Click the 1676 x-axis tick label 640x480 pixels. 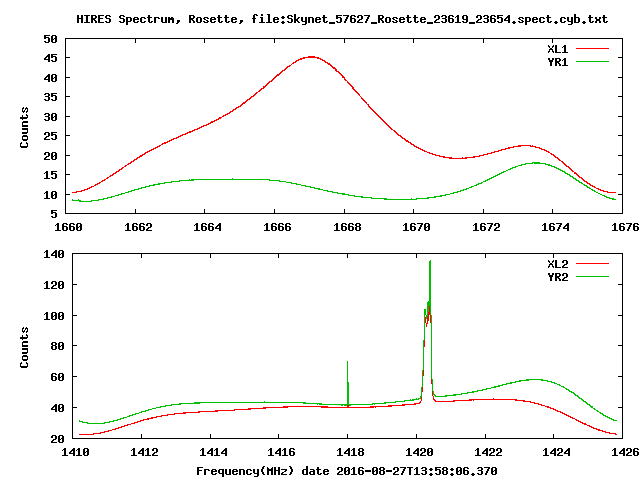click(x=625, y=227)
